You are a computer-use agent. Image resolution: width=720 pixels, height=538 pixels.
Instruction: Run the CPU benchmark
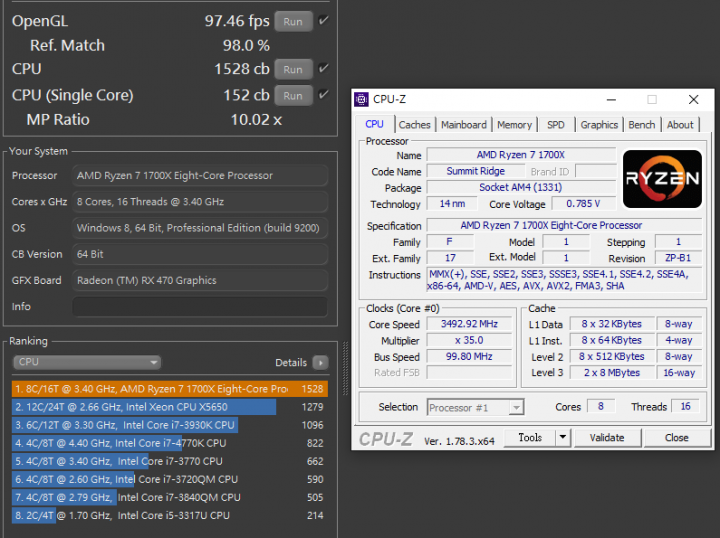click(x=293, y=69)
